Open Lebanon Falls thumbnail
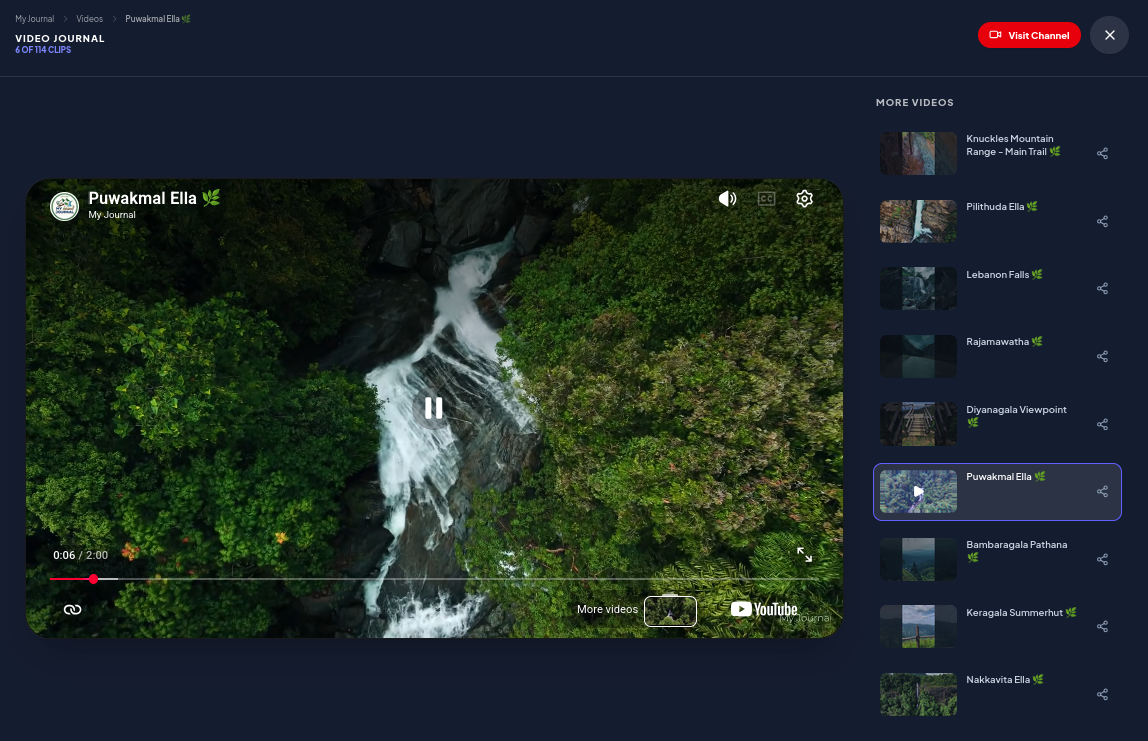 (918, 288)
